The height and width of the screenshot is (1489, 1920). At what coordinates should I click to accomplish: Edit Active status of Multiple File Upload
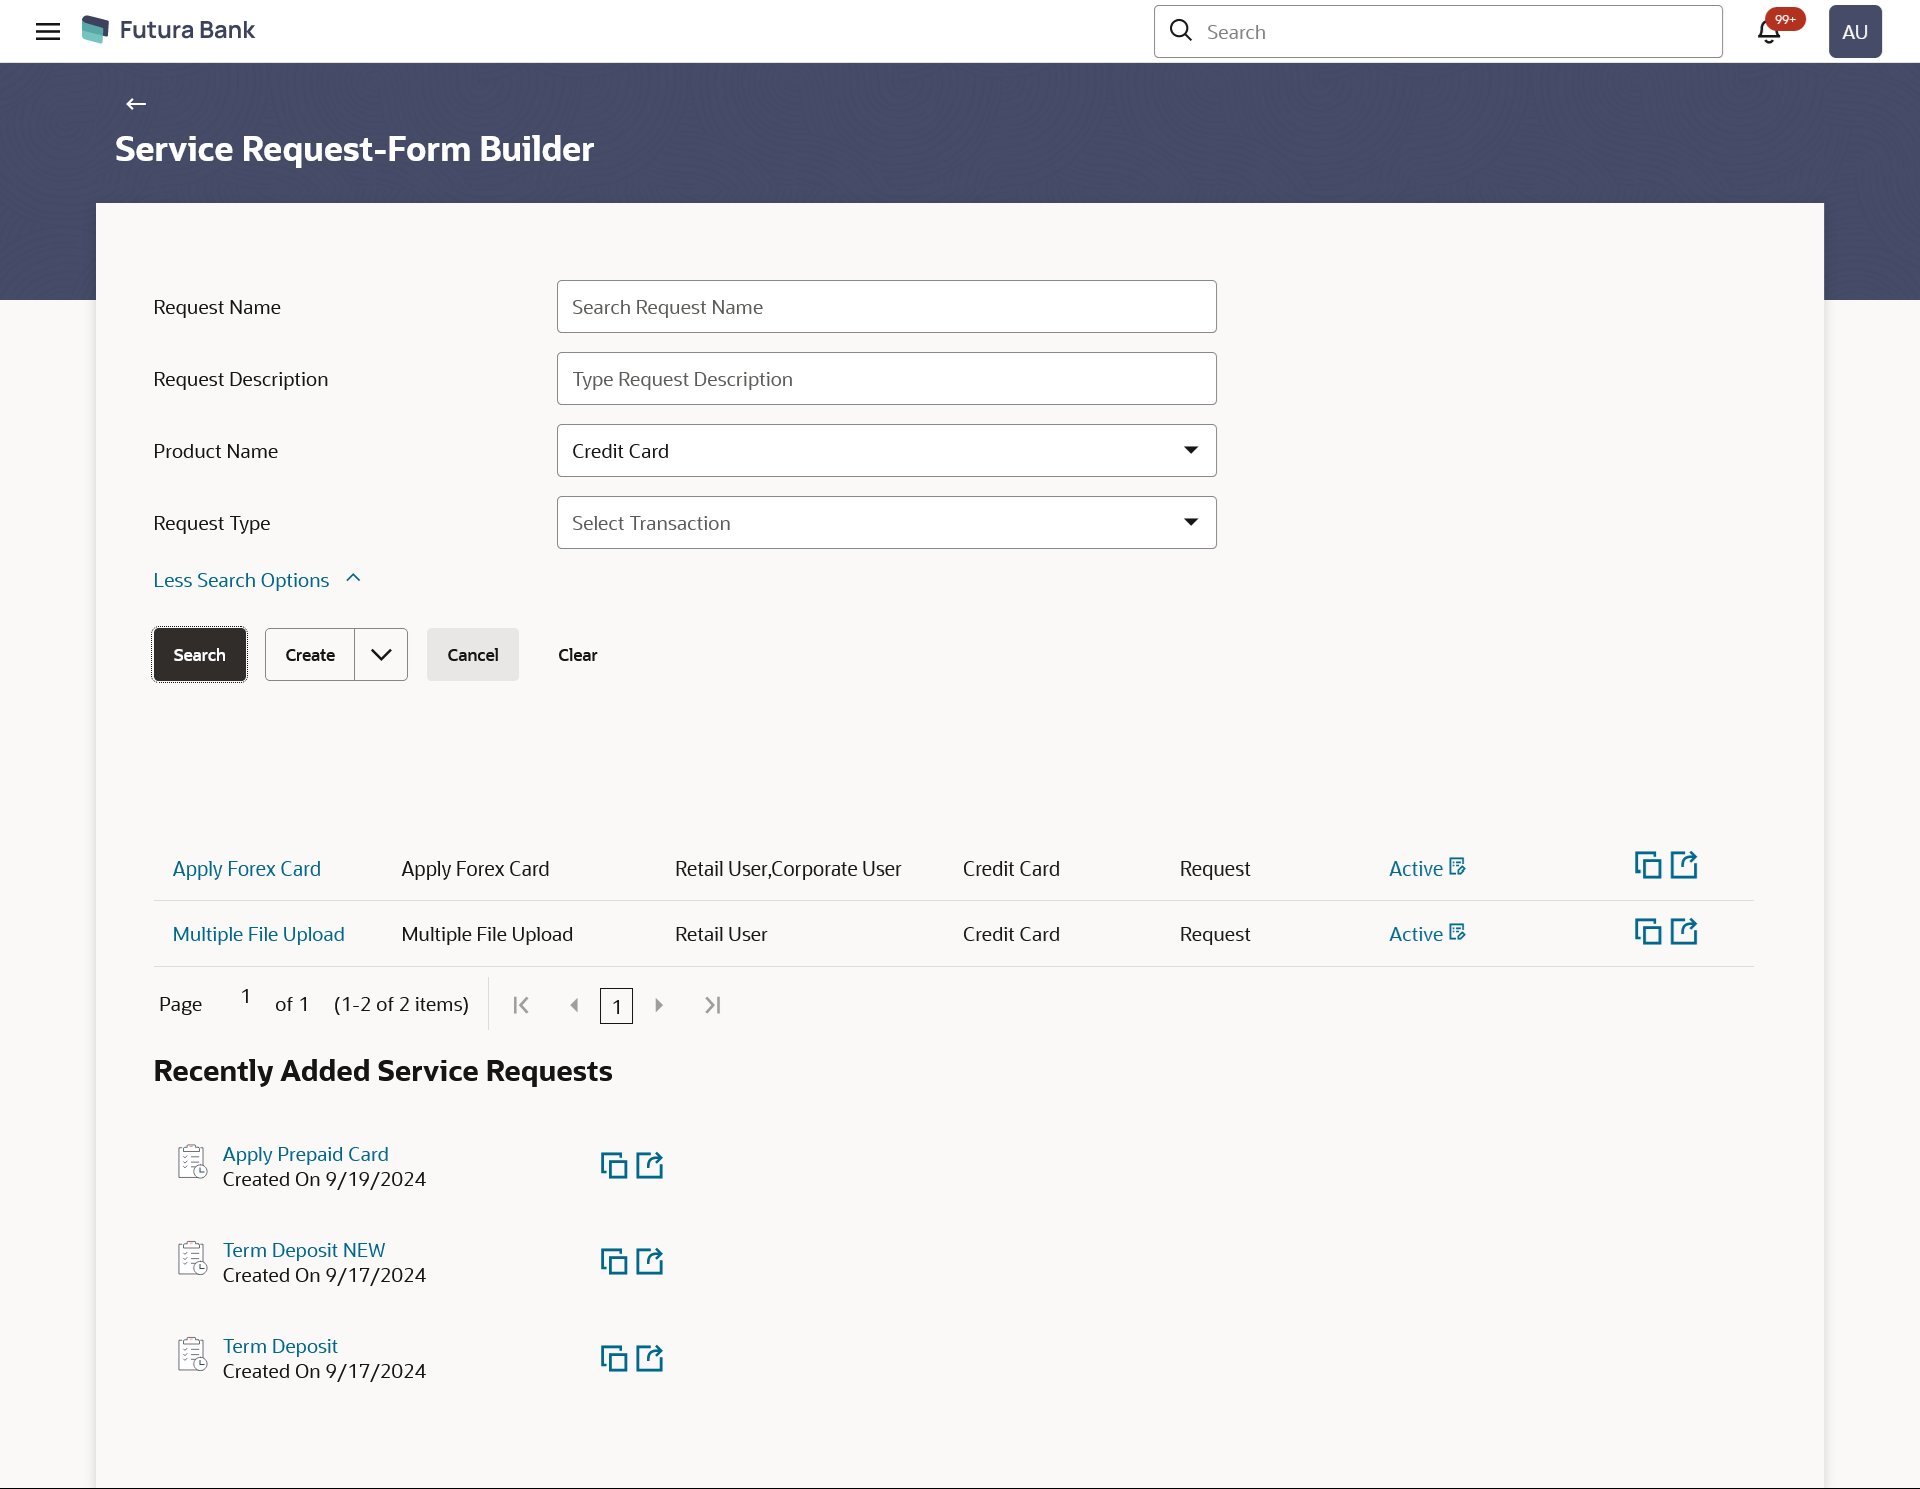coord(1457,933)
